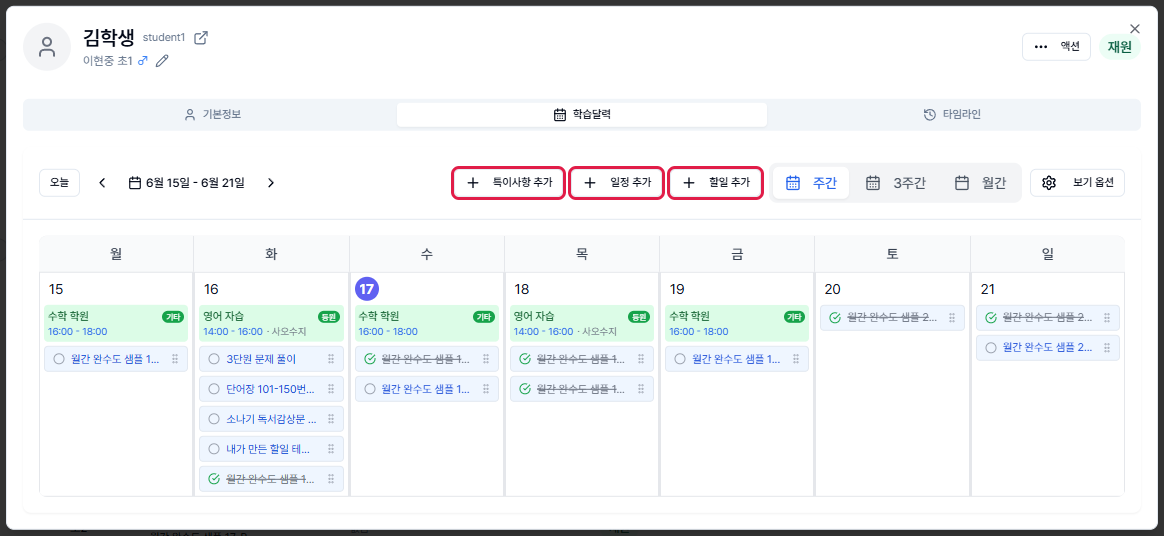Open 영어 자습 event on Tuesday 16
Image resolution: width=1164 pixels, height=536 pixels.
click(x=271, y=324)
